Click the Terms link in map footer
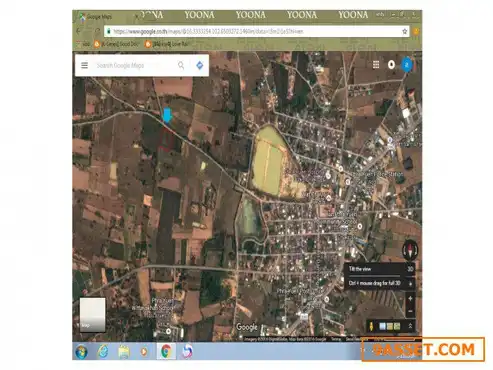This screenshot has height=370, width=493. (x=336, y=339)
